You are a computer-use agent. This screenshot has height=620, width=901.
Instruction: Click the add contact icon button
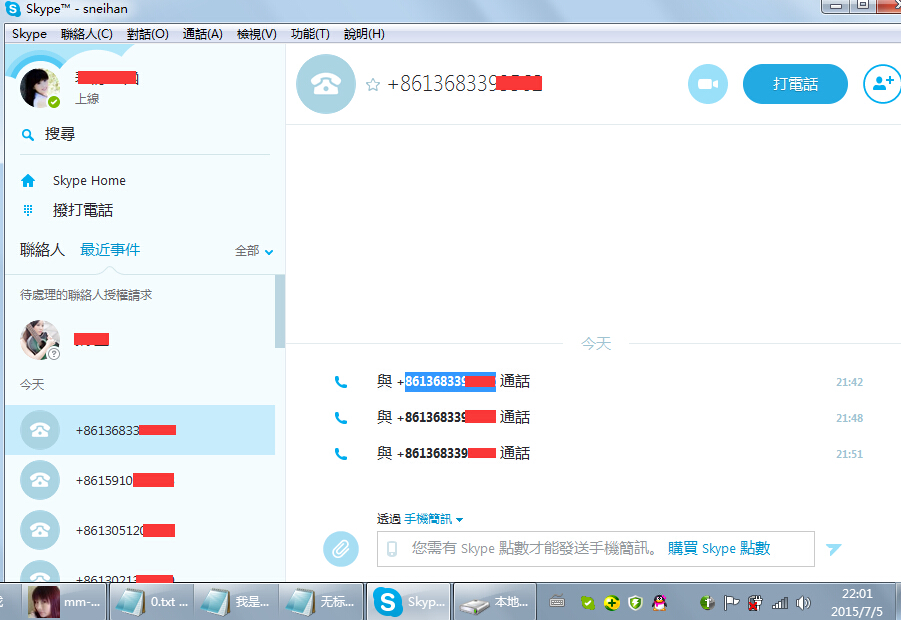tap(882, 84)
